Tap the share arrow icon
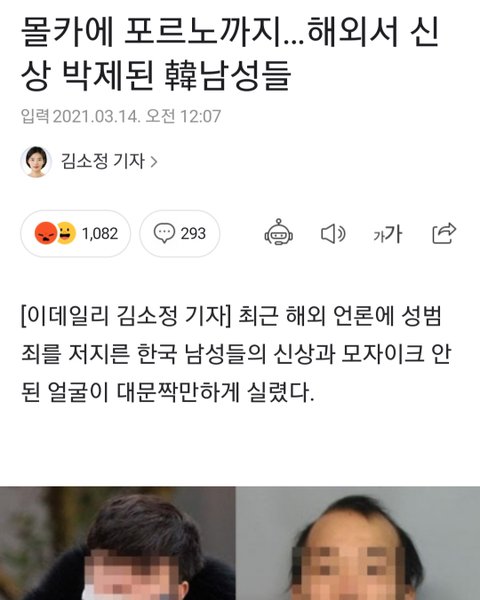Image resolution: width=480 pixels, height=600 pixels. 444,233
